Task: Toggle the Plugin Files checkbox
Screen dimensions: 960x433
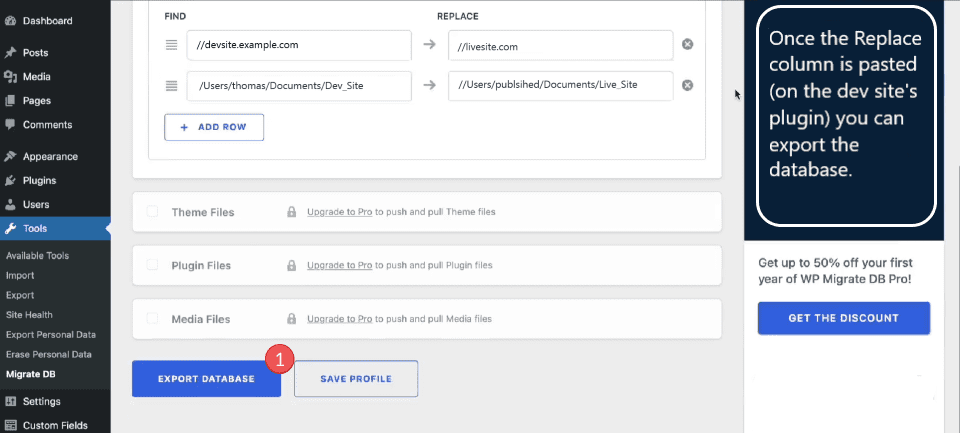Action: (153, 265)
